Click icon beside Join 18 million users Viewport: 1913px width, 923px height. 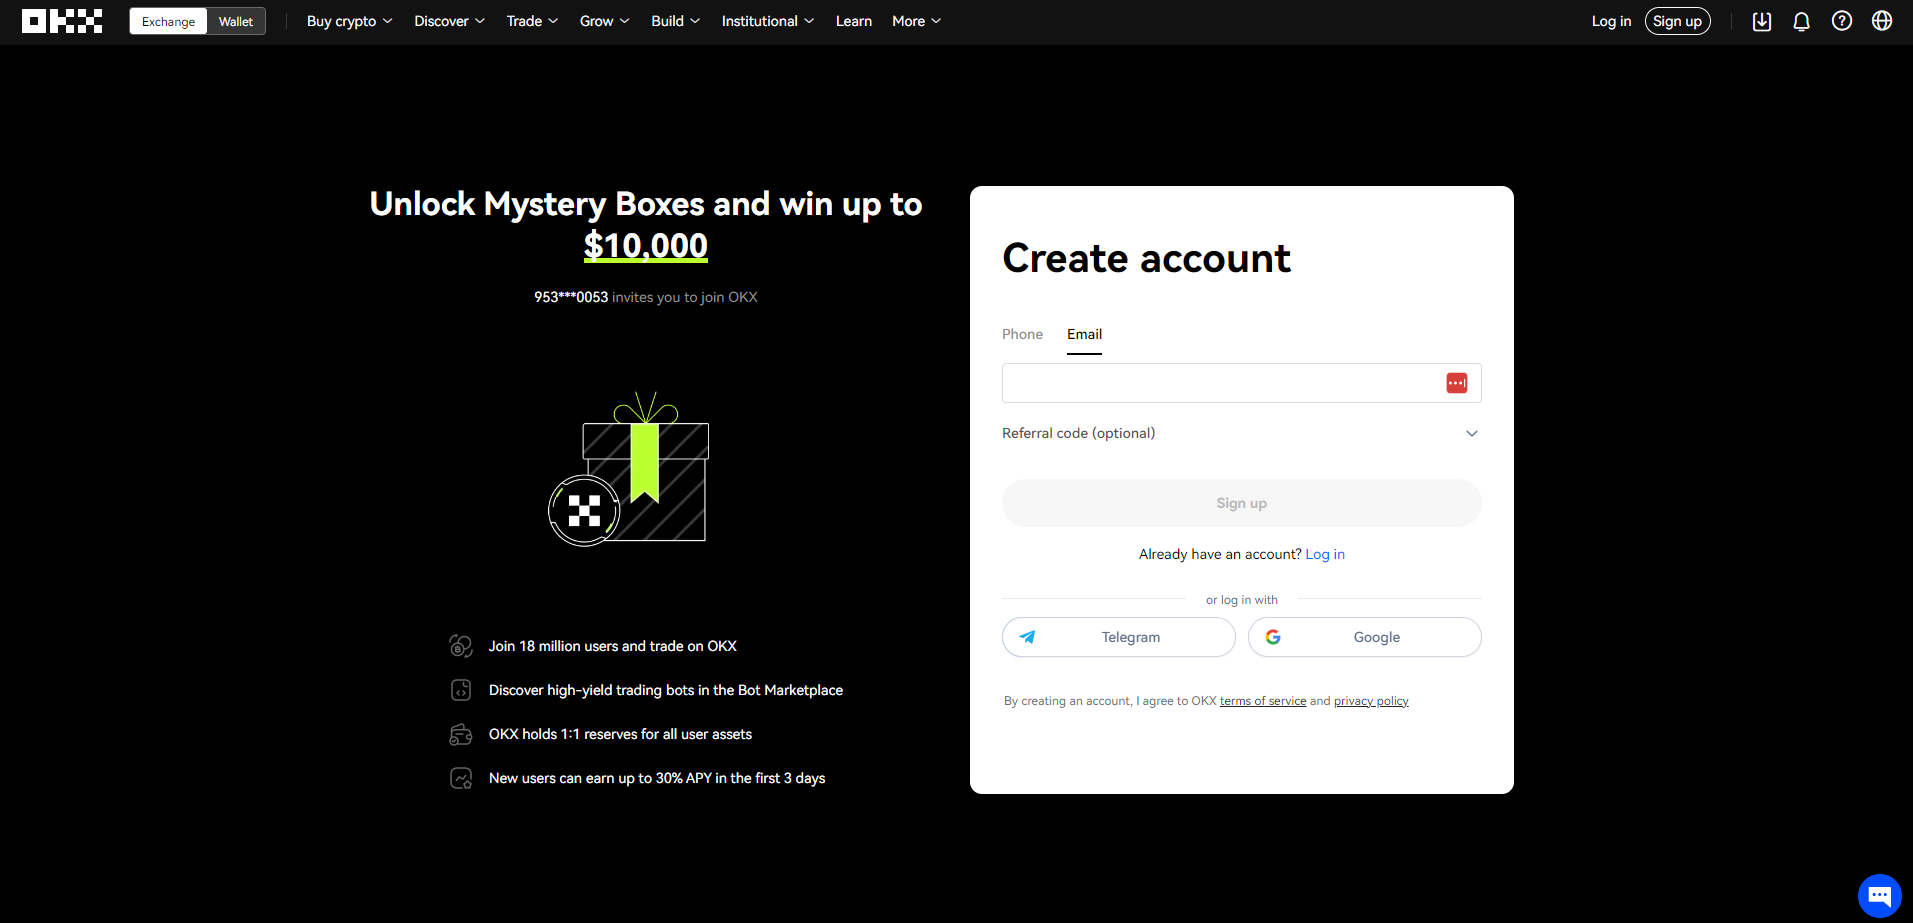pyautogui.click(x=461, y=646)
